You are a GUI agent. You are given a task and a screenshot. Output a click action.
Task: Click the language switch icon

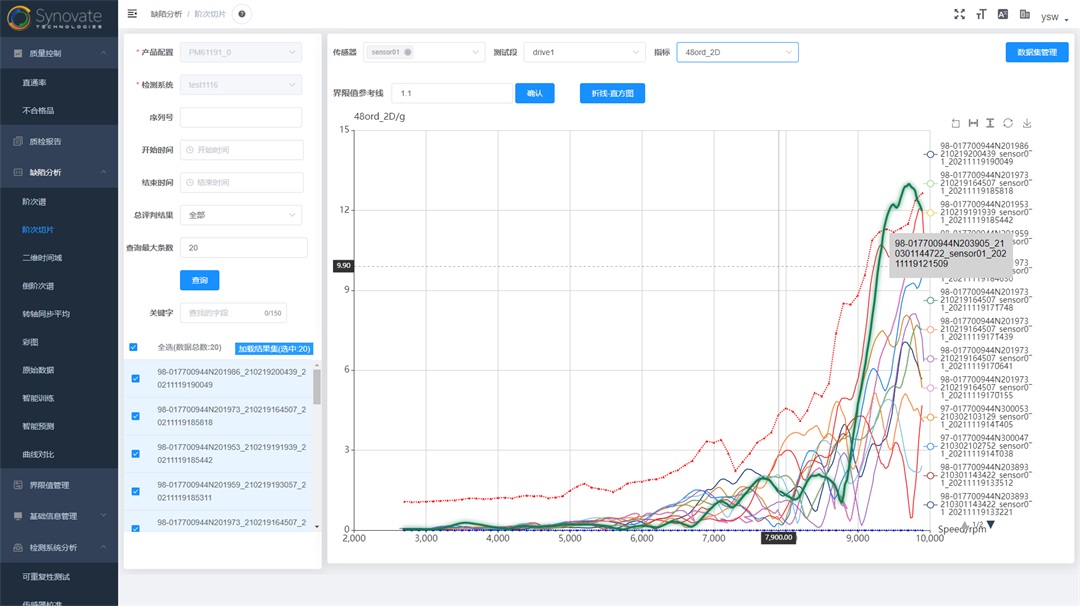pos(1024,14)
